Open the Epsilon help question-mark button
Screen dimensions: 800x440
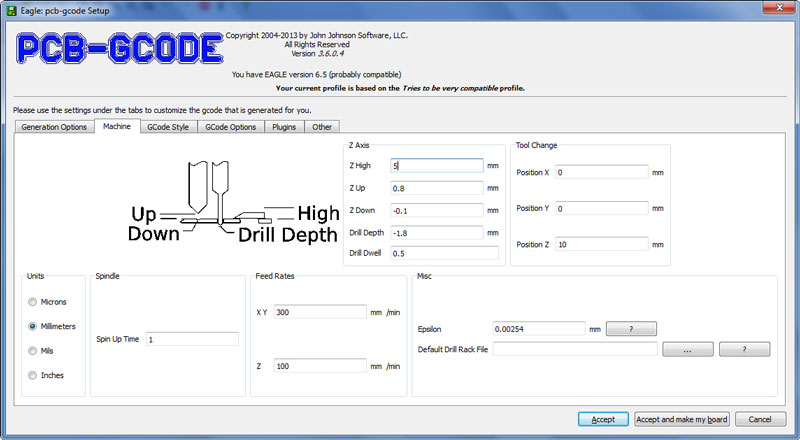[631, 329]
